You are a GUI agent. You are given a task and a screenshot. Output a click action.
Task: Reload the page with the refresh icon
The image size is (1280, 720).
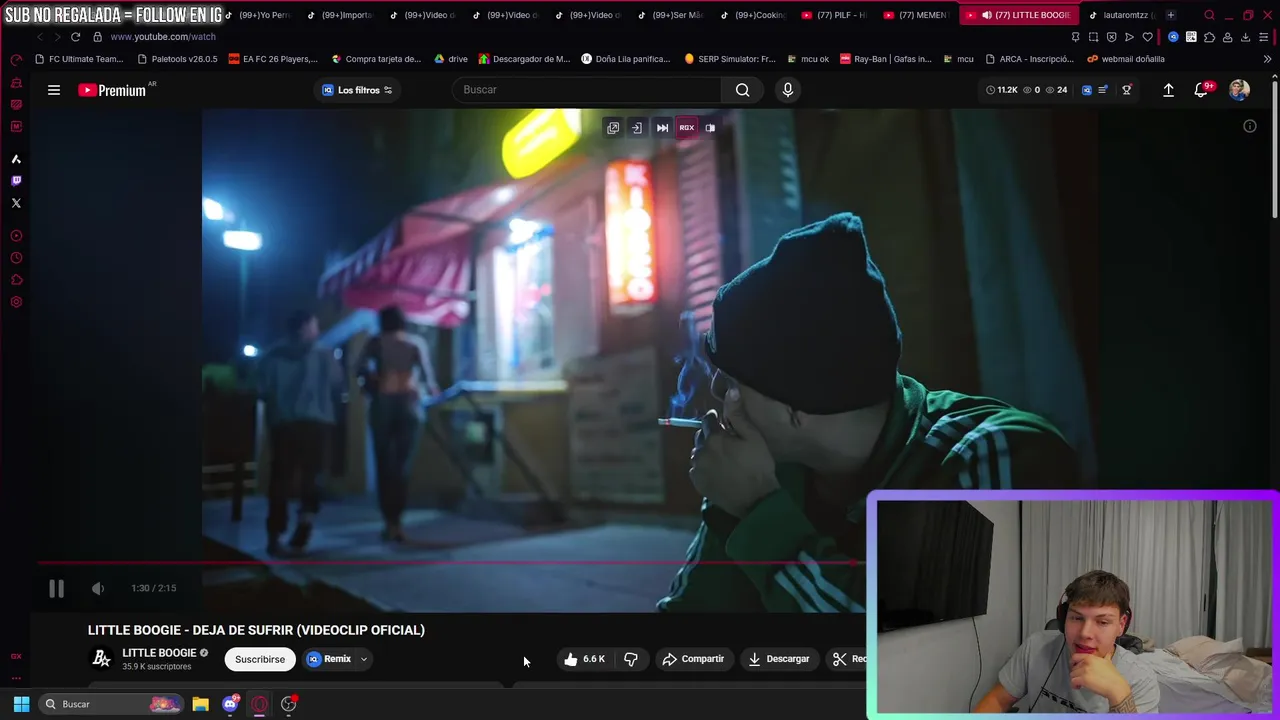(75, 37)
